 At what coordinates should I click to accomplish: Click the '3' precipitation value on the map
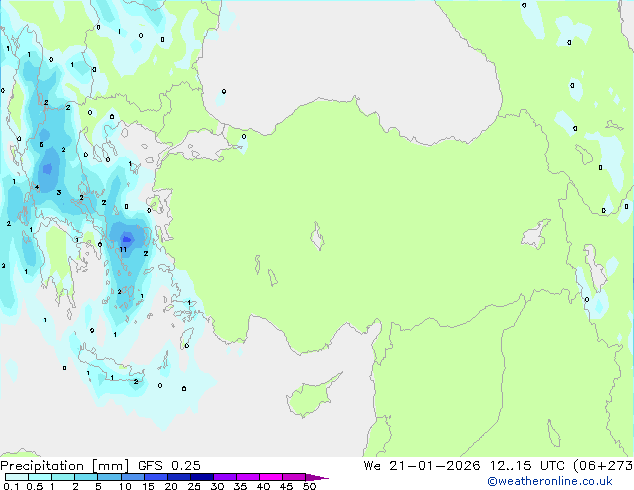(x=59, y=192)
